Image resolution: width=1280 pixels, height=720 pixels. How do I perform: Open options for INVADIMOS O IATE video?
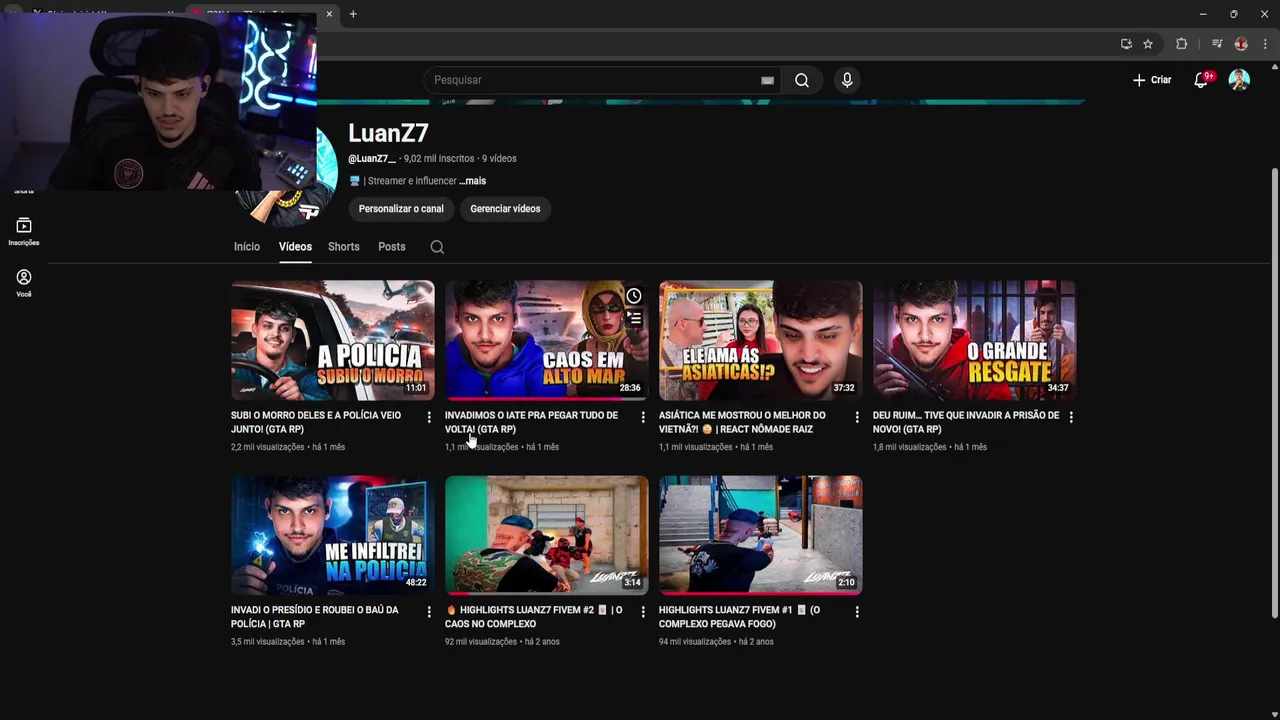[643, 417]
